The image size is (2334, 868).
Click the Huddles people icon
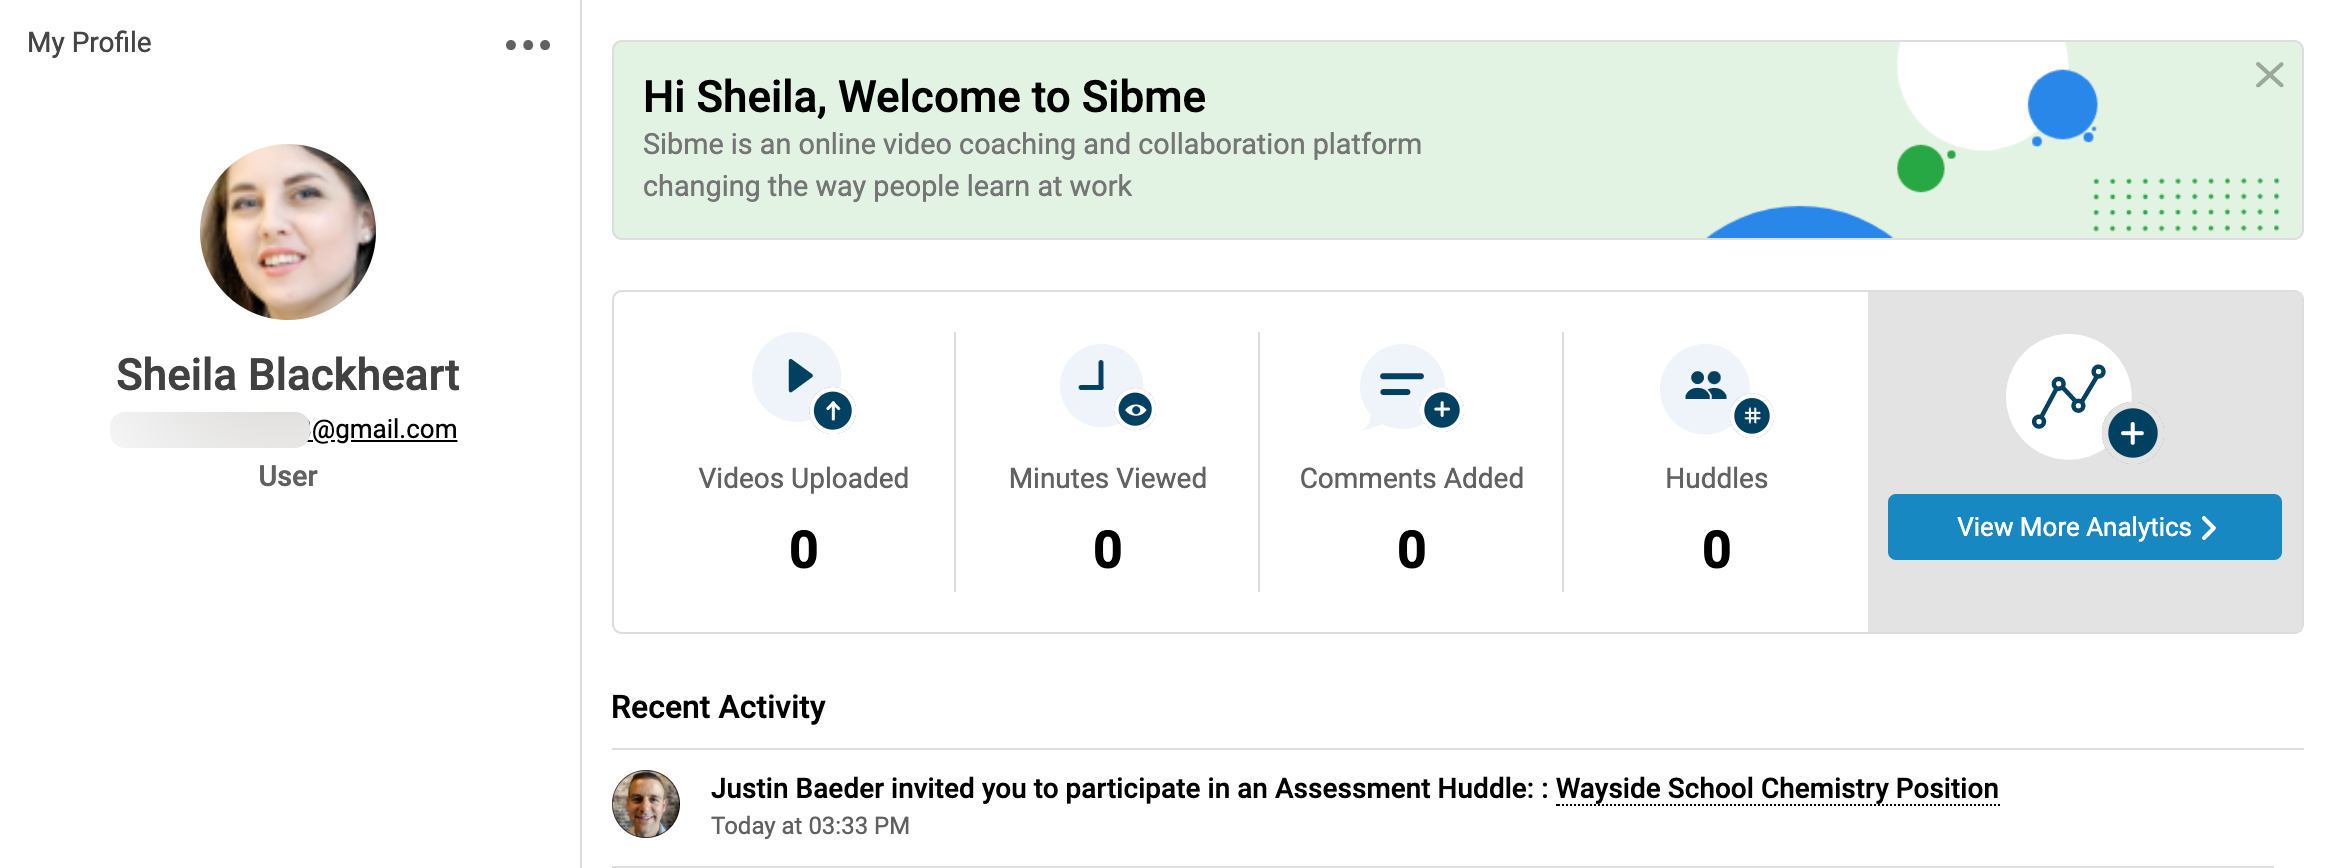(x=1705, y=388)
